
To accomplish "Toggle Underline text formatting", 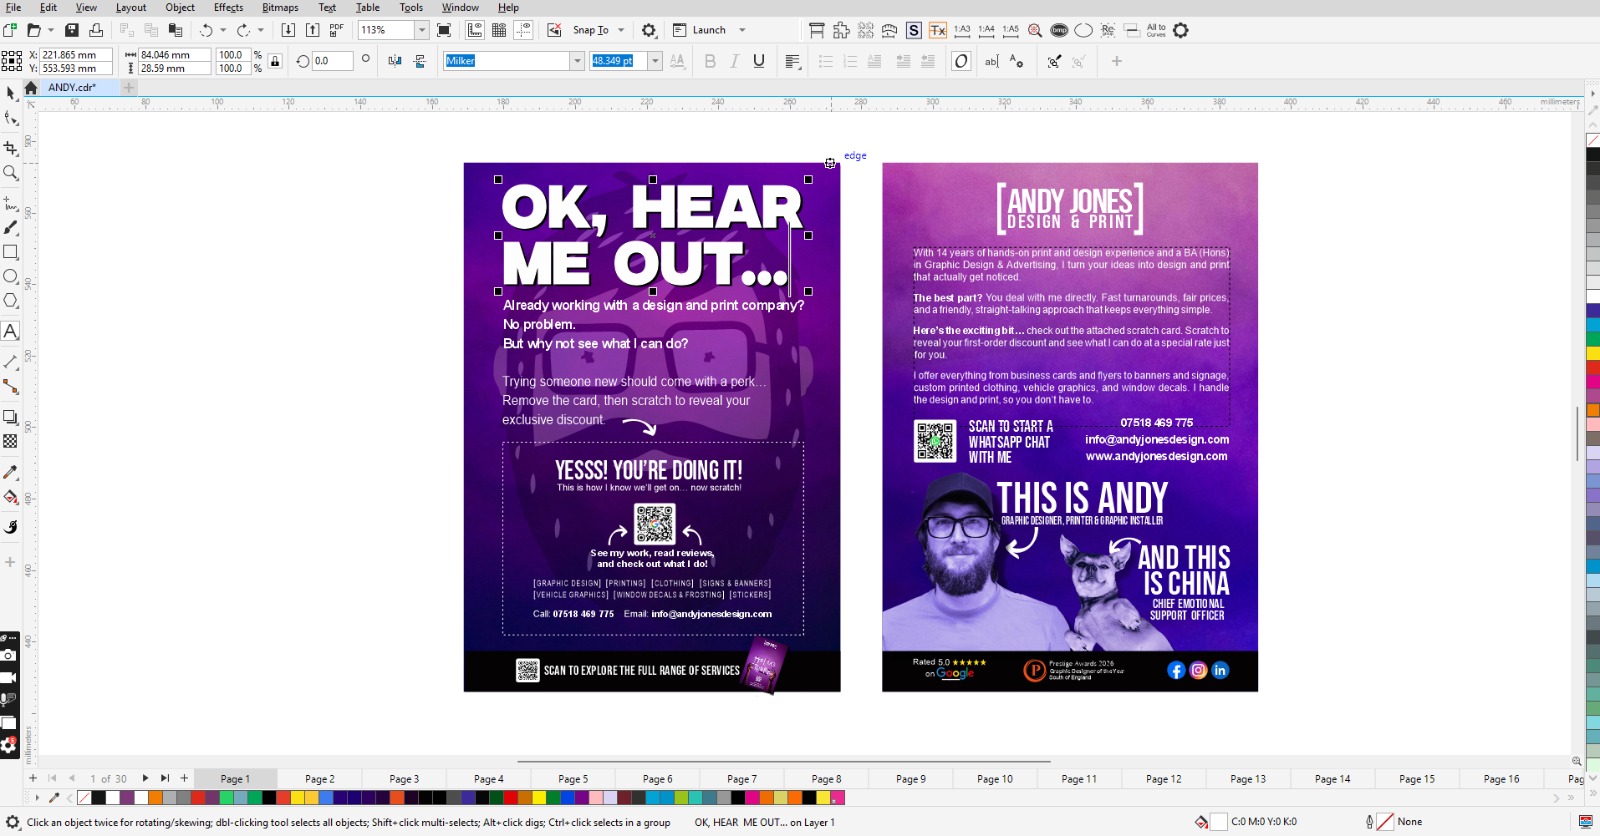I will pyautogui.click(x=759, y=61).
